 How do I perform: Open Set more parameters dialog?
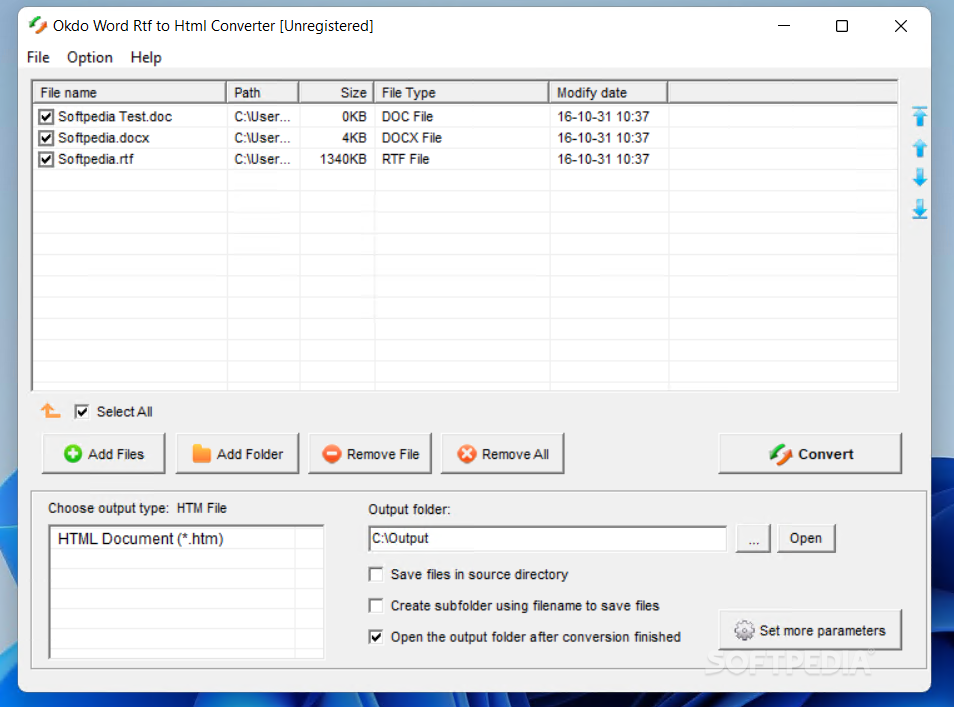point(810,630)
